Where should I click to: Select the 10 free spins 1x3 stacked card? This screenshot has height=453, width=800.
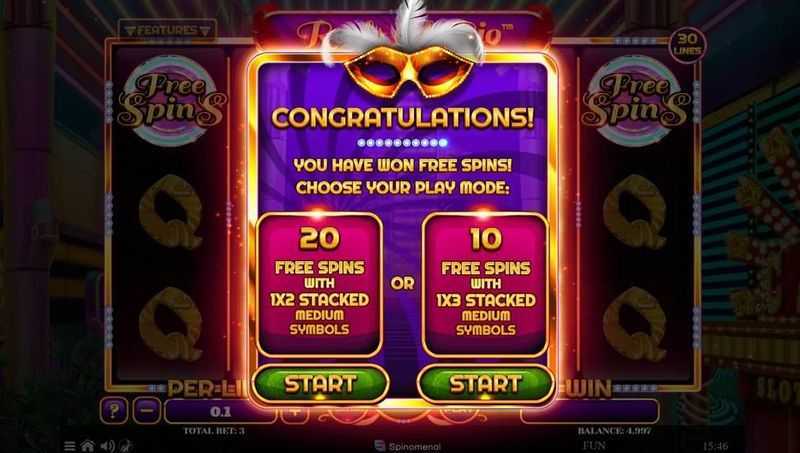click(x=485, y=284)
